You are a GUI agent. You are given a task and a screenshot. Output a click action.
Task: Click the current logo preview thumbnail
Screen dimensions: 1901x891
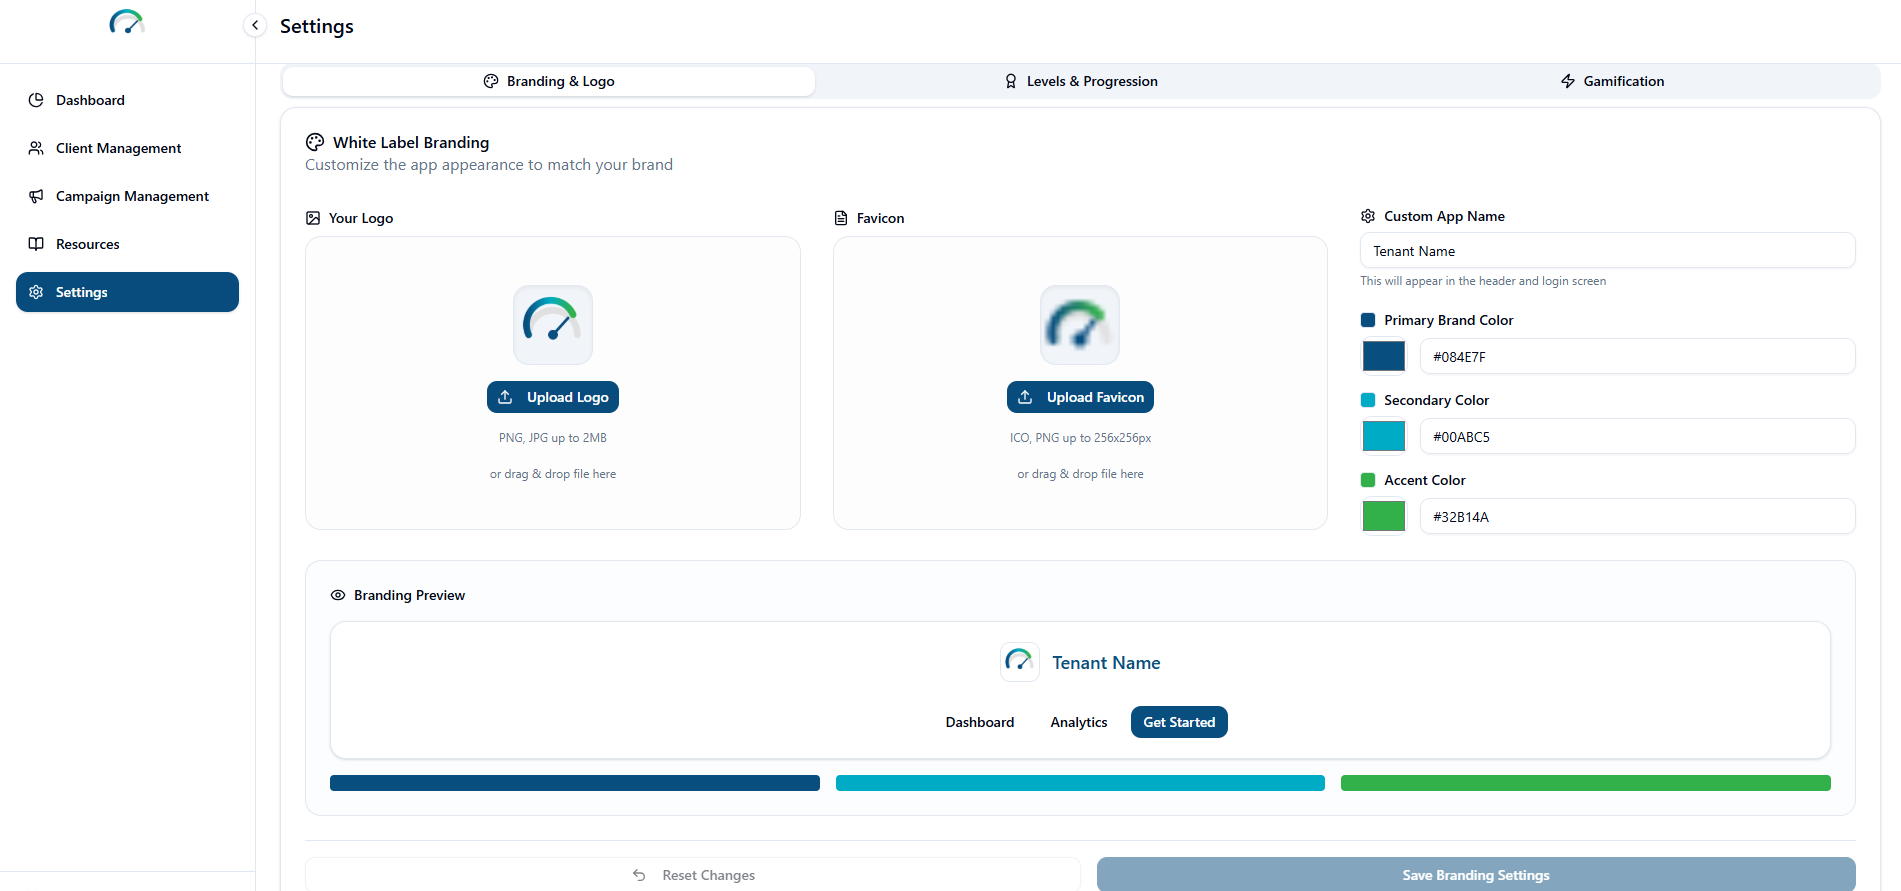tap(553, 324)
